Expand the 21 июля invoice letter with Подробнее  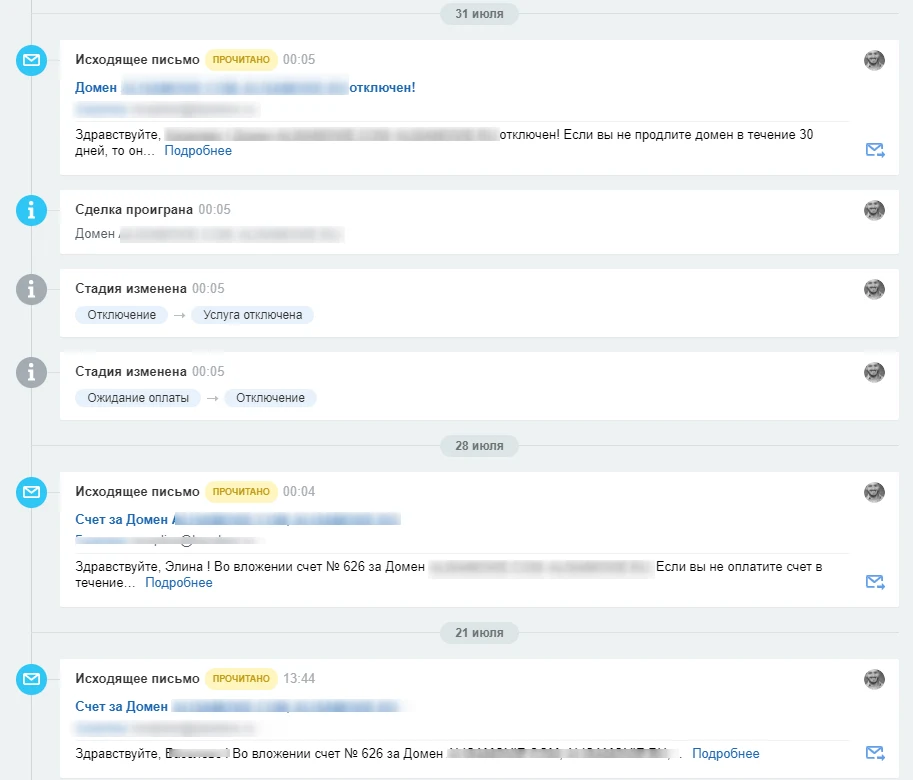coord(726,753)
